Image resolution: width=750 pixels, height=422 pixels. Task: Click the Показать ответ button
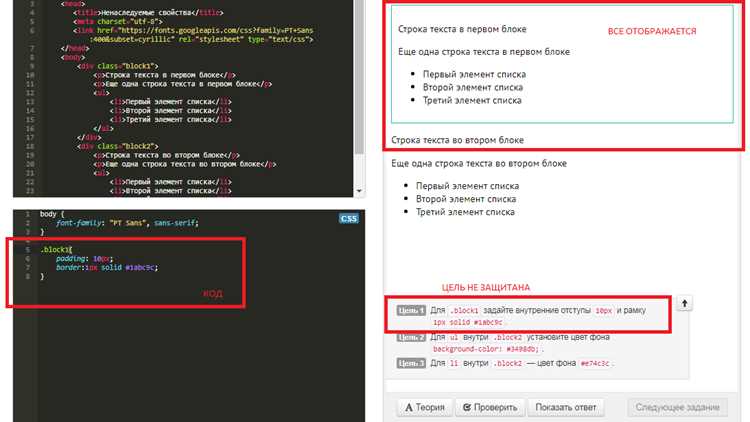click(x=566, y=408)
